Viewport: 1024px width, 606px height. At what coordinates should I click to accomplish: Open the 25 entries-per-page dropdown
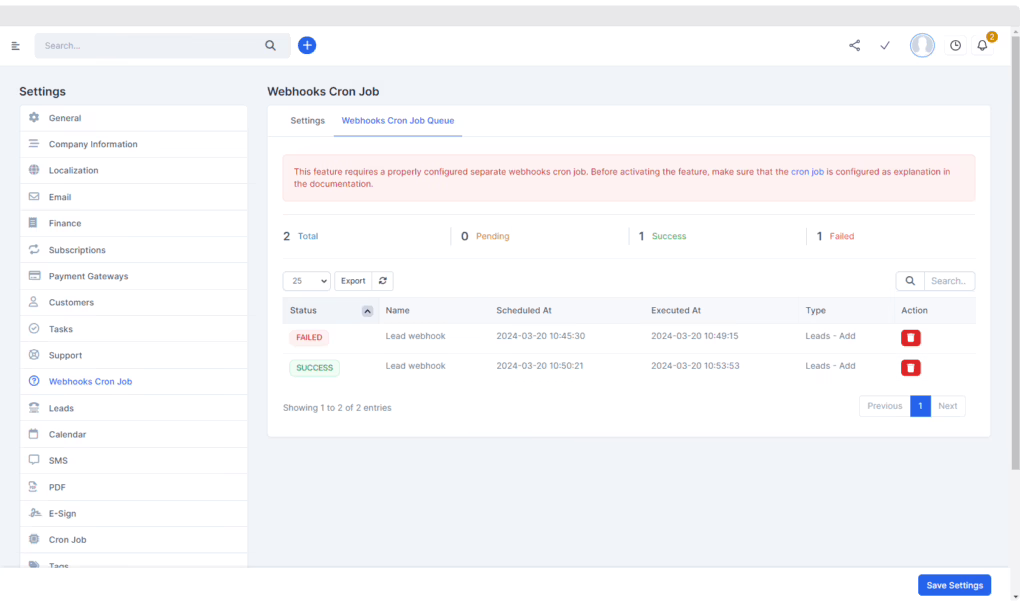[x=306, y=281]
